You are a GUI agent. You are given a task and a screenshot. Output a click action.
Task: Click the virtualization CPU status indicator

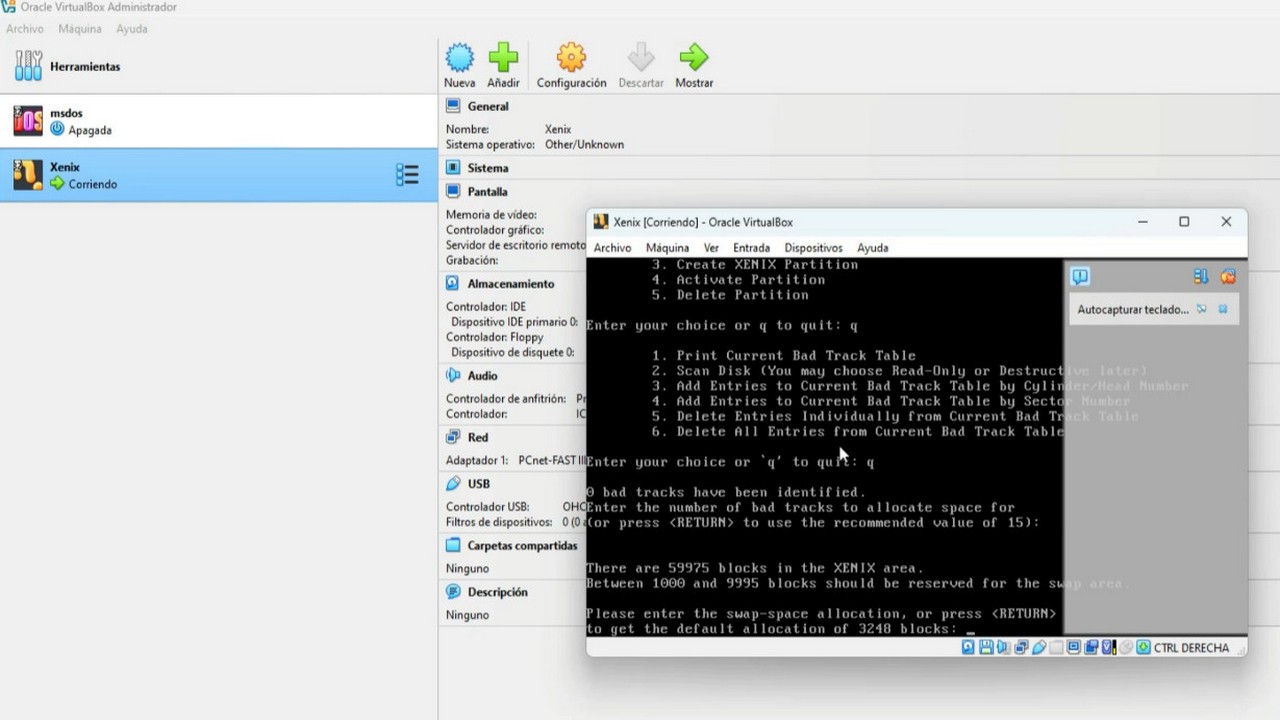[x=1109, y=648]
